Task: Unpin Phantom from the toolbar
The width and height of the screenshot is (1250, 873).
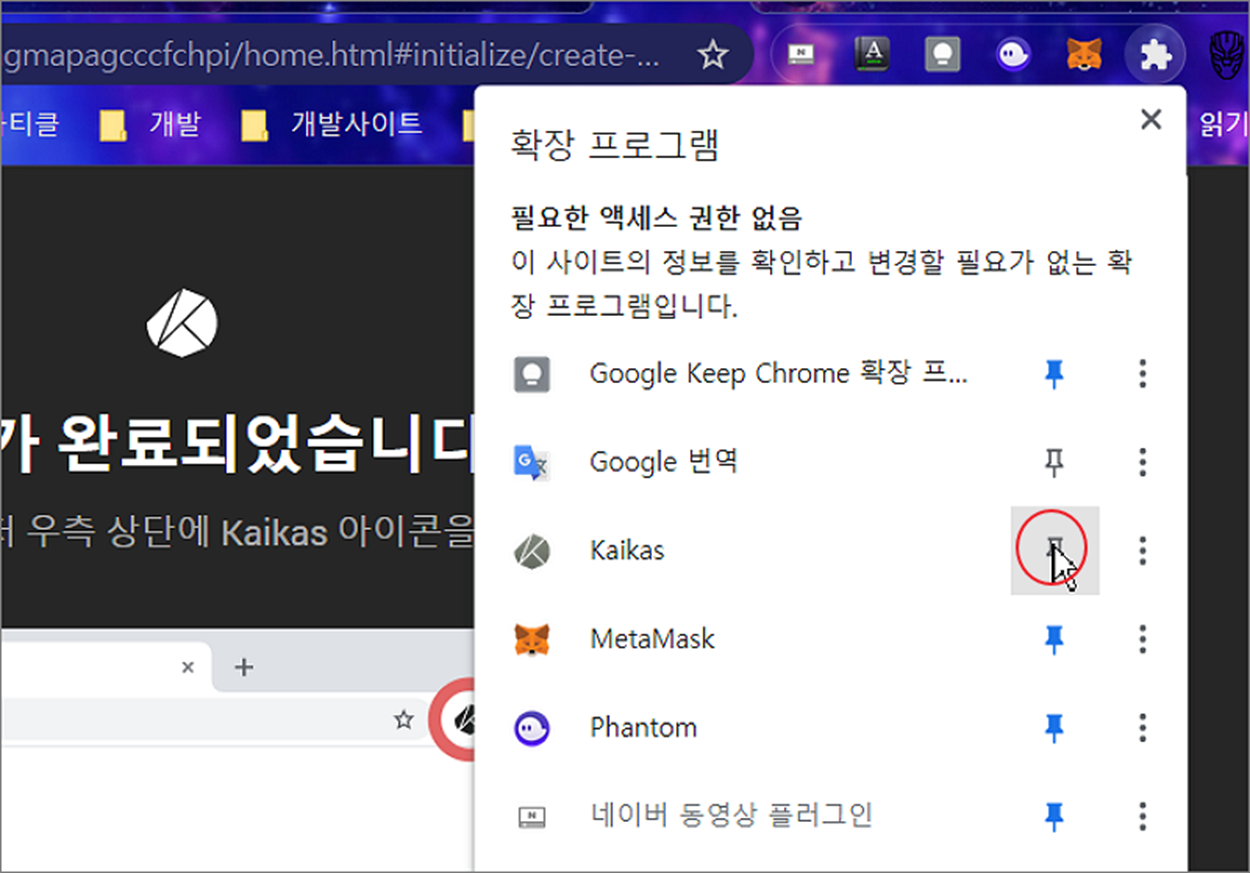Action: (1054, 727)
